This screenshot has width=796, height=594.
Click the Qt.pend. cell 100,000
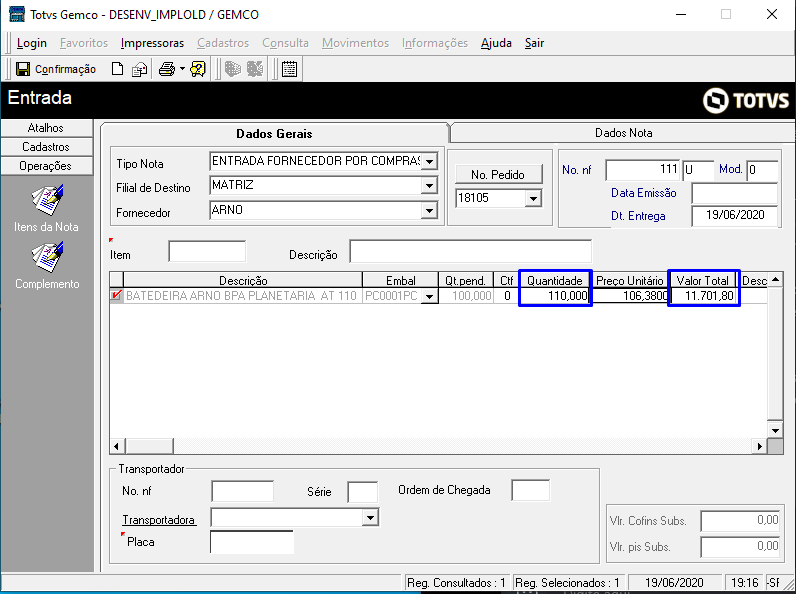466,296
